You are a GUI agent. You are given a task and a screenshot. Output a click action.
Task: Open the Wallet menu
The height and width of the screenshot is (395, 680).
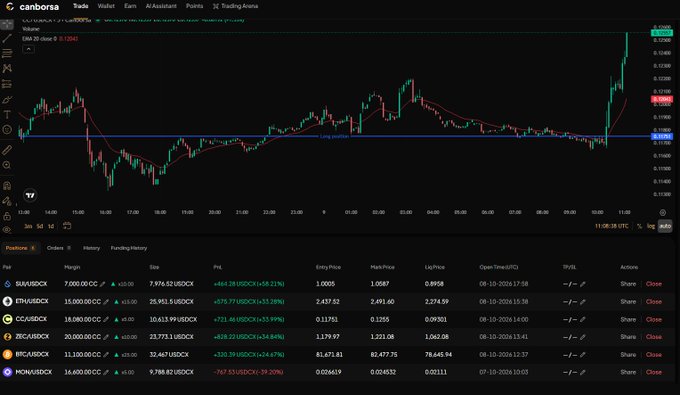106,6
